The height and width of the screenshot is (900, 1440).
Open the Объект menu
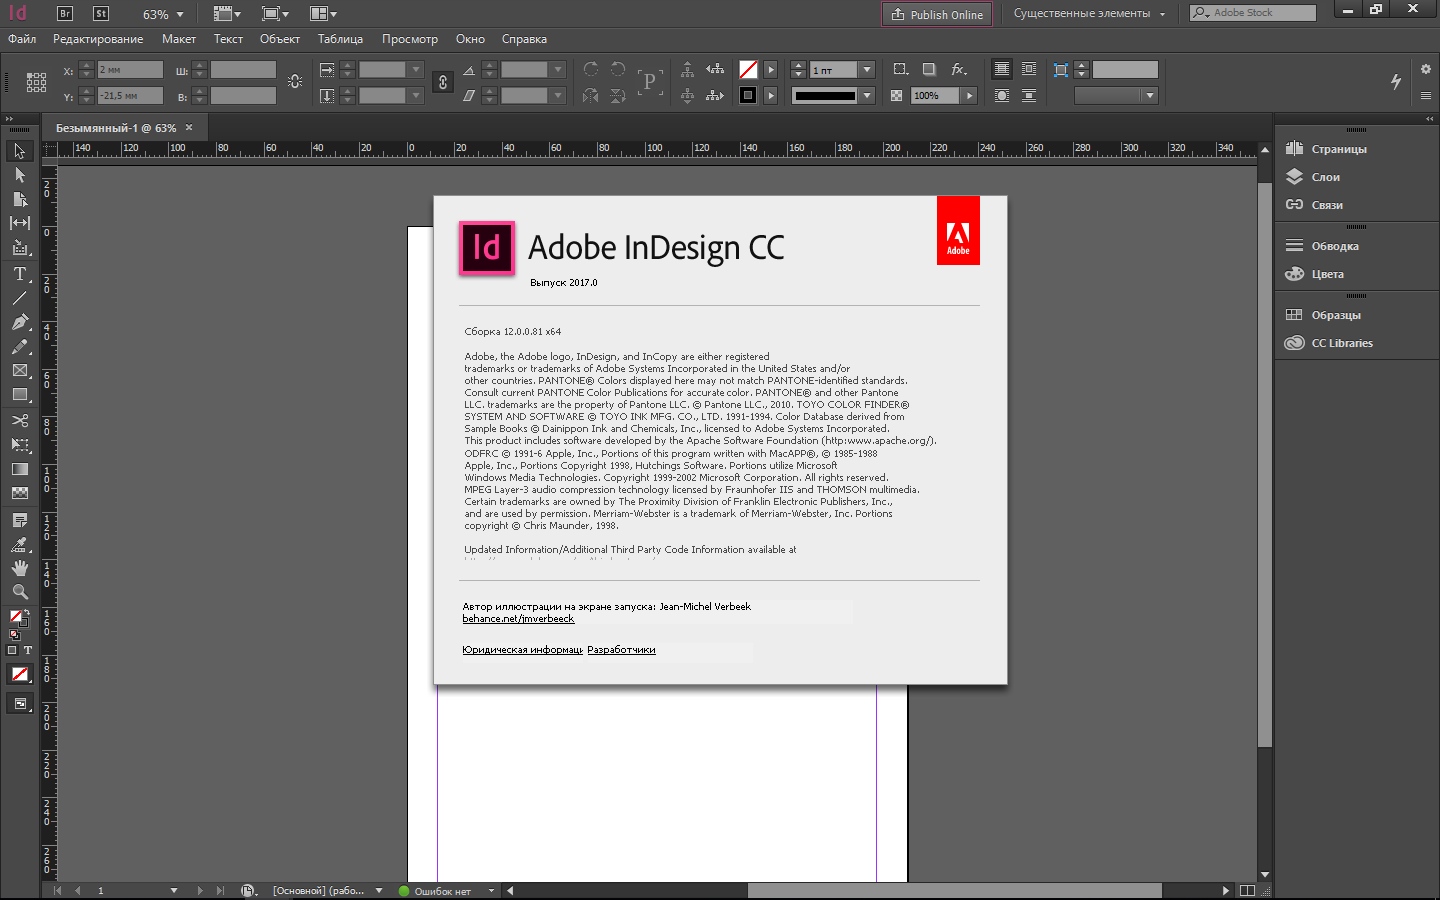[x=280, y=39]
